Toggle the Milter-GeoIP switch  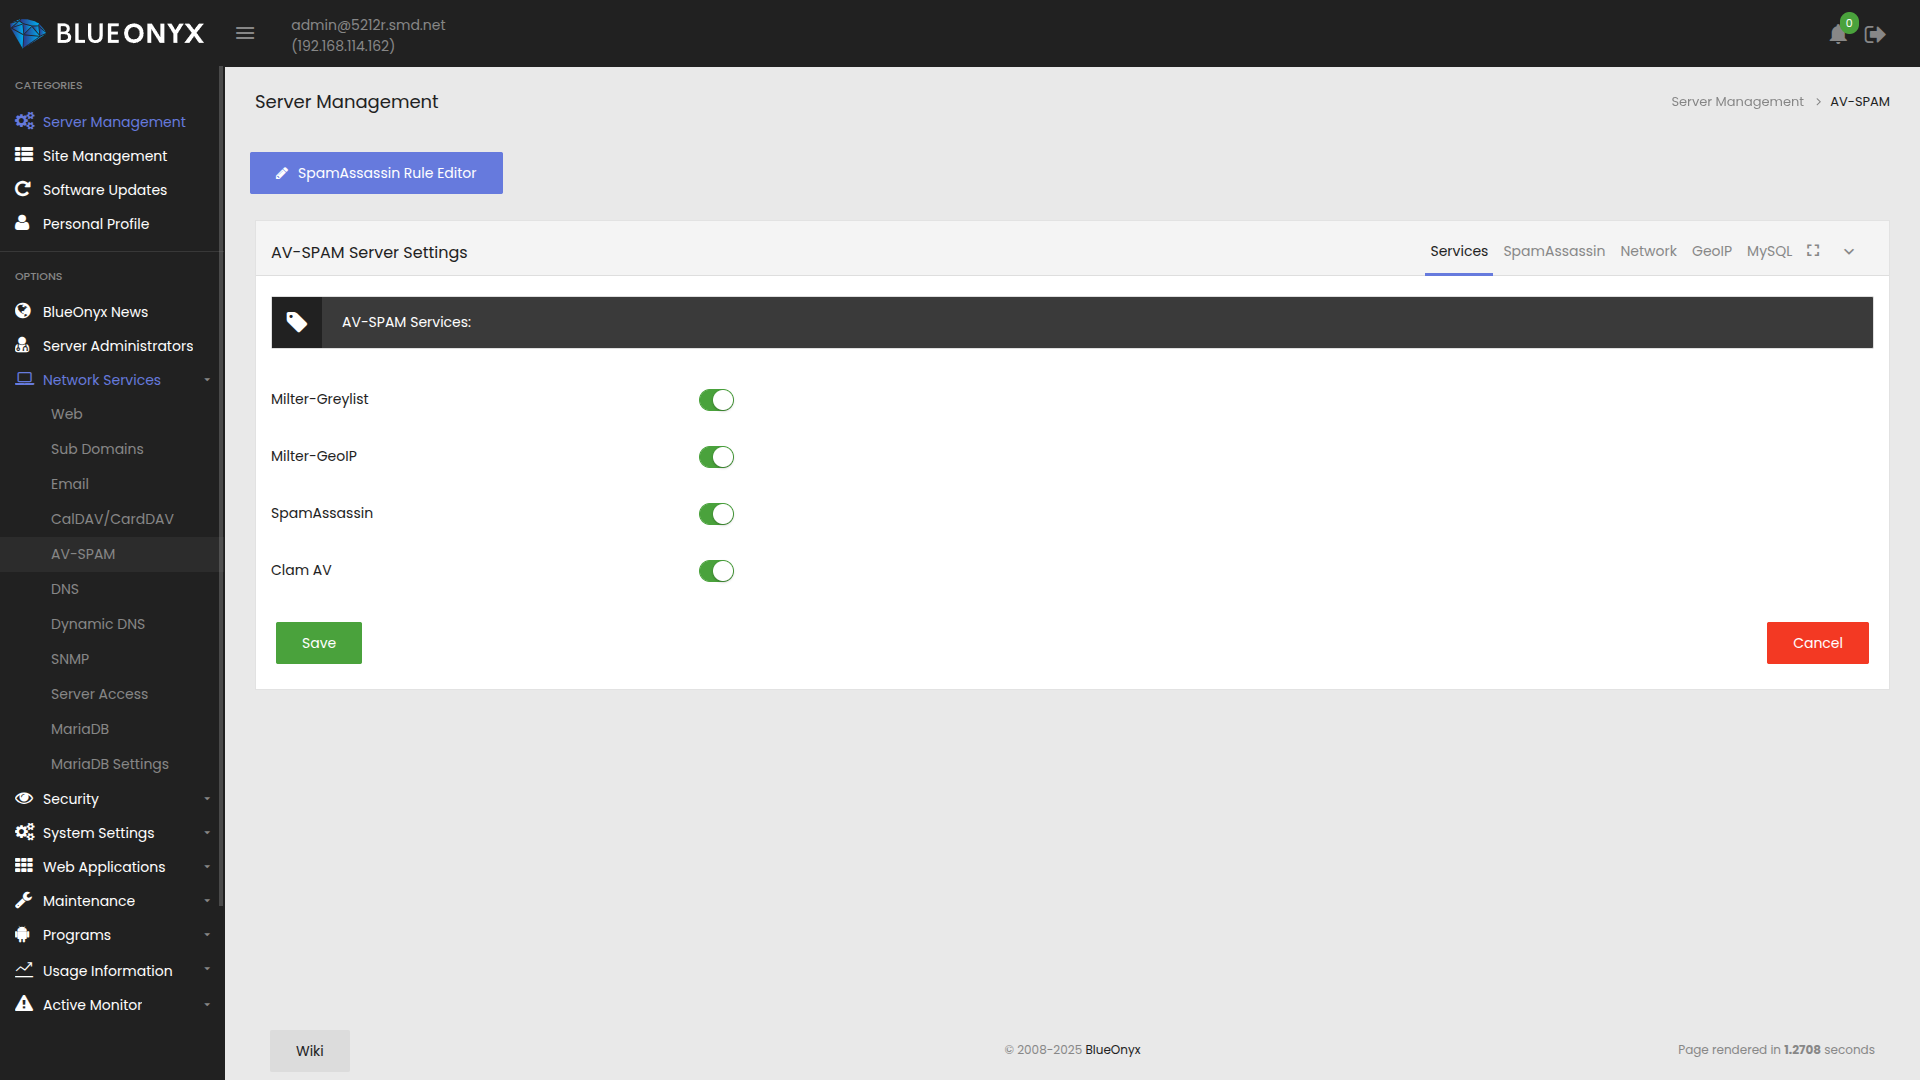(x=716, y=457)
